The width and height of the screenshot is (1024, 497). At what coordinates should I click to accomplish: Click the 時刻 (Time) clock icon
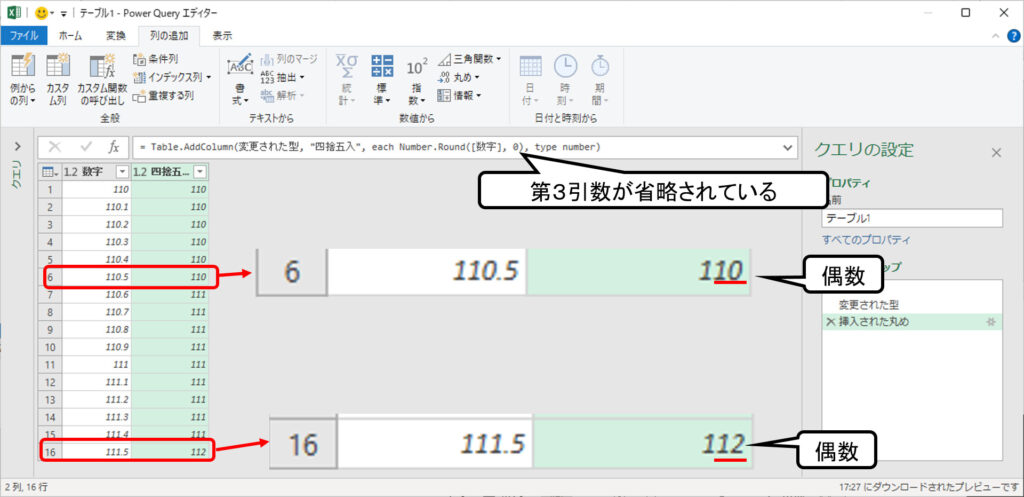pyautogui.click(x=566, y=67)
